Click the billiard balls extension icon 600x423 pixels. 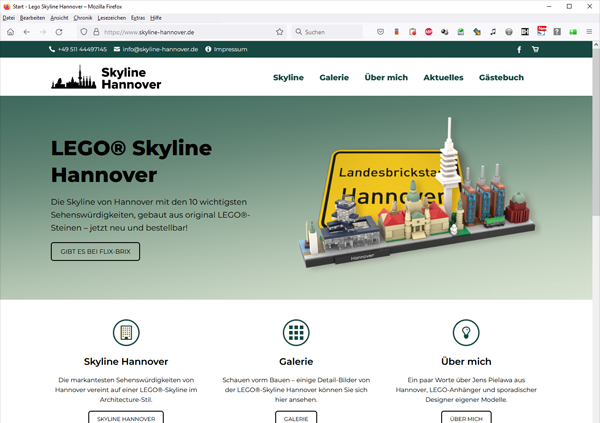445,32
